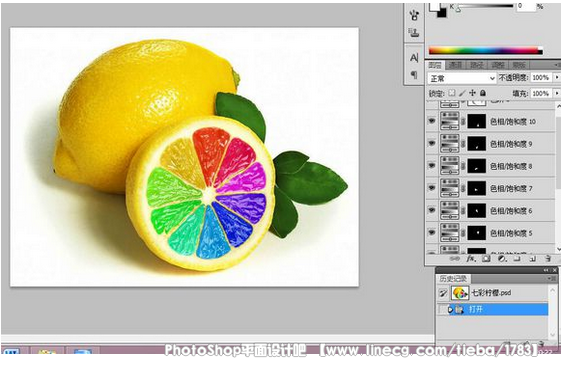
Task: Select the 色相/饱和度 8 layer name
Action: (512, 166)
